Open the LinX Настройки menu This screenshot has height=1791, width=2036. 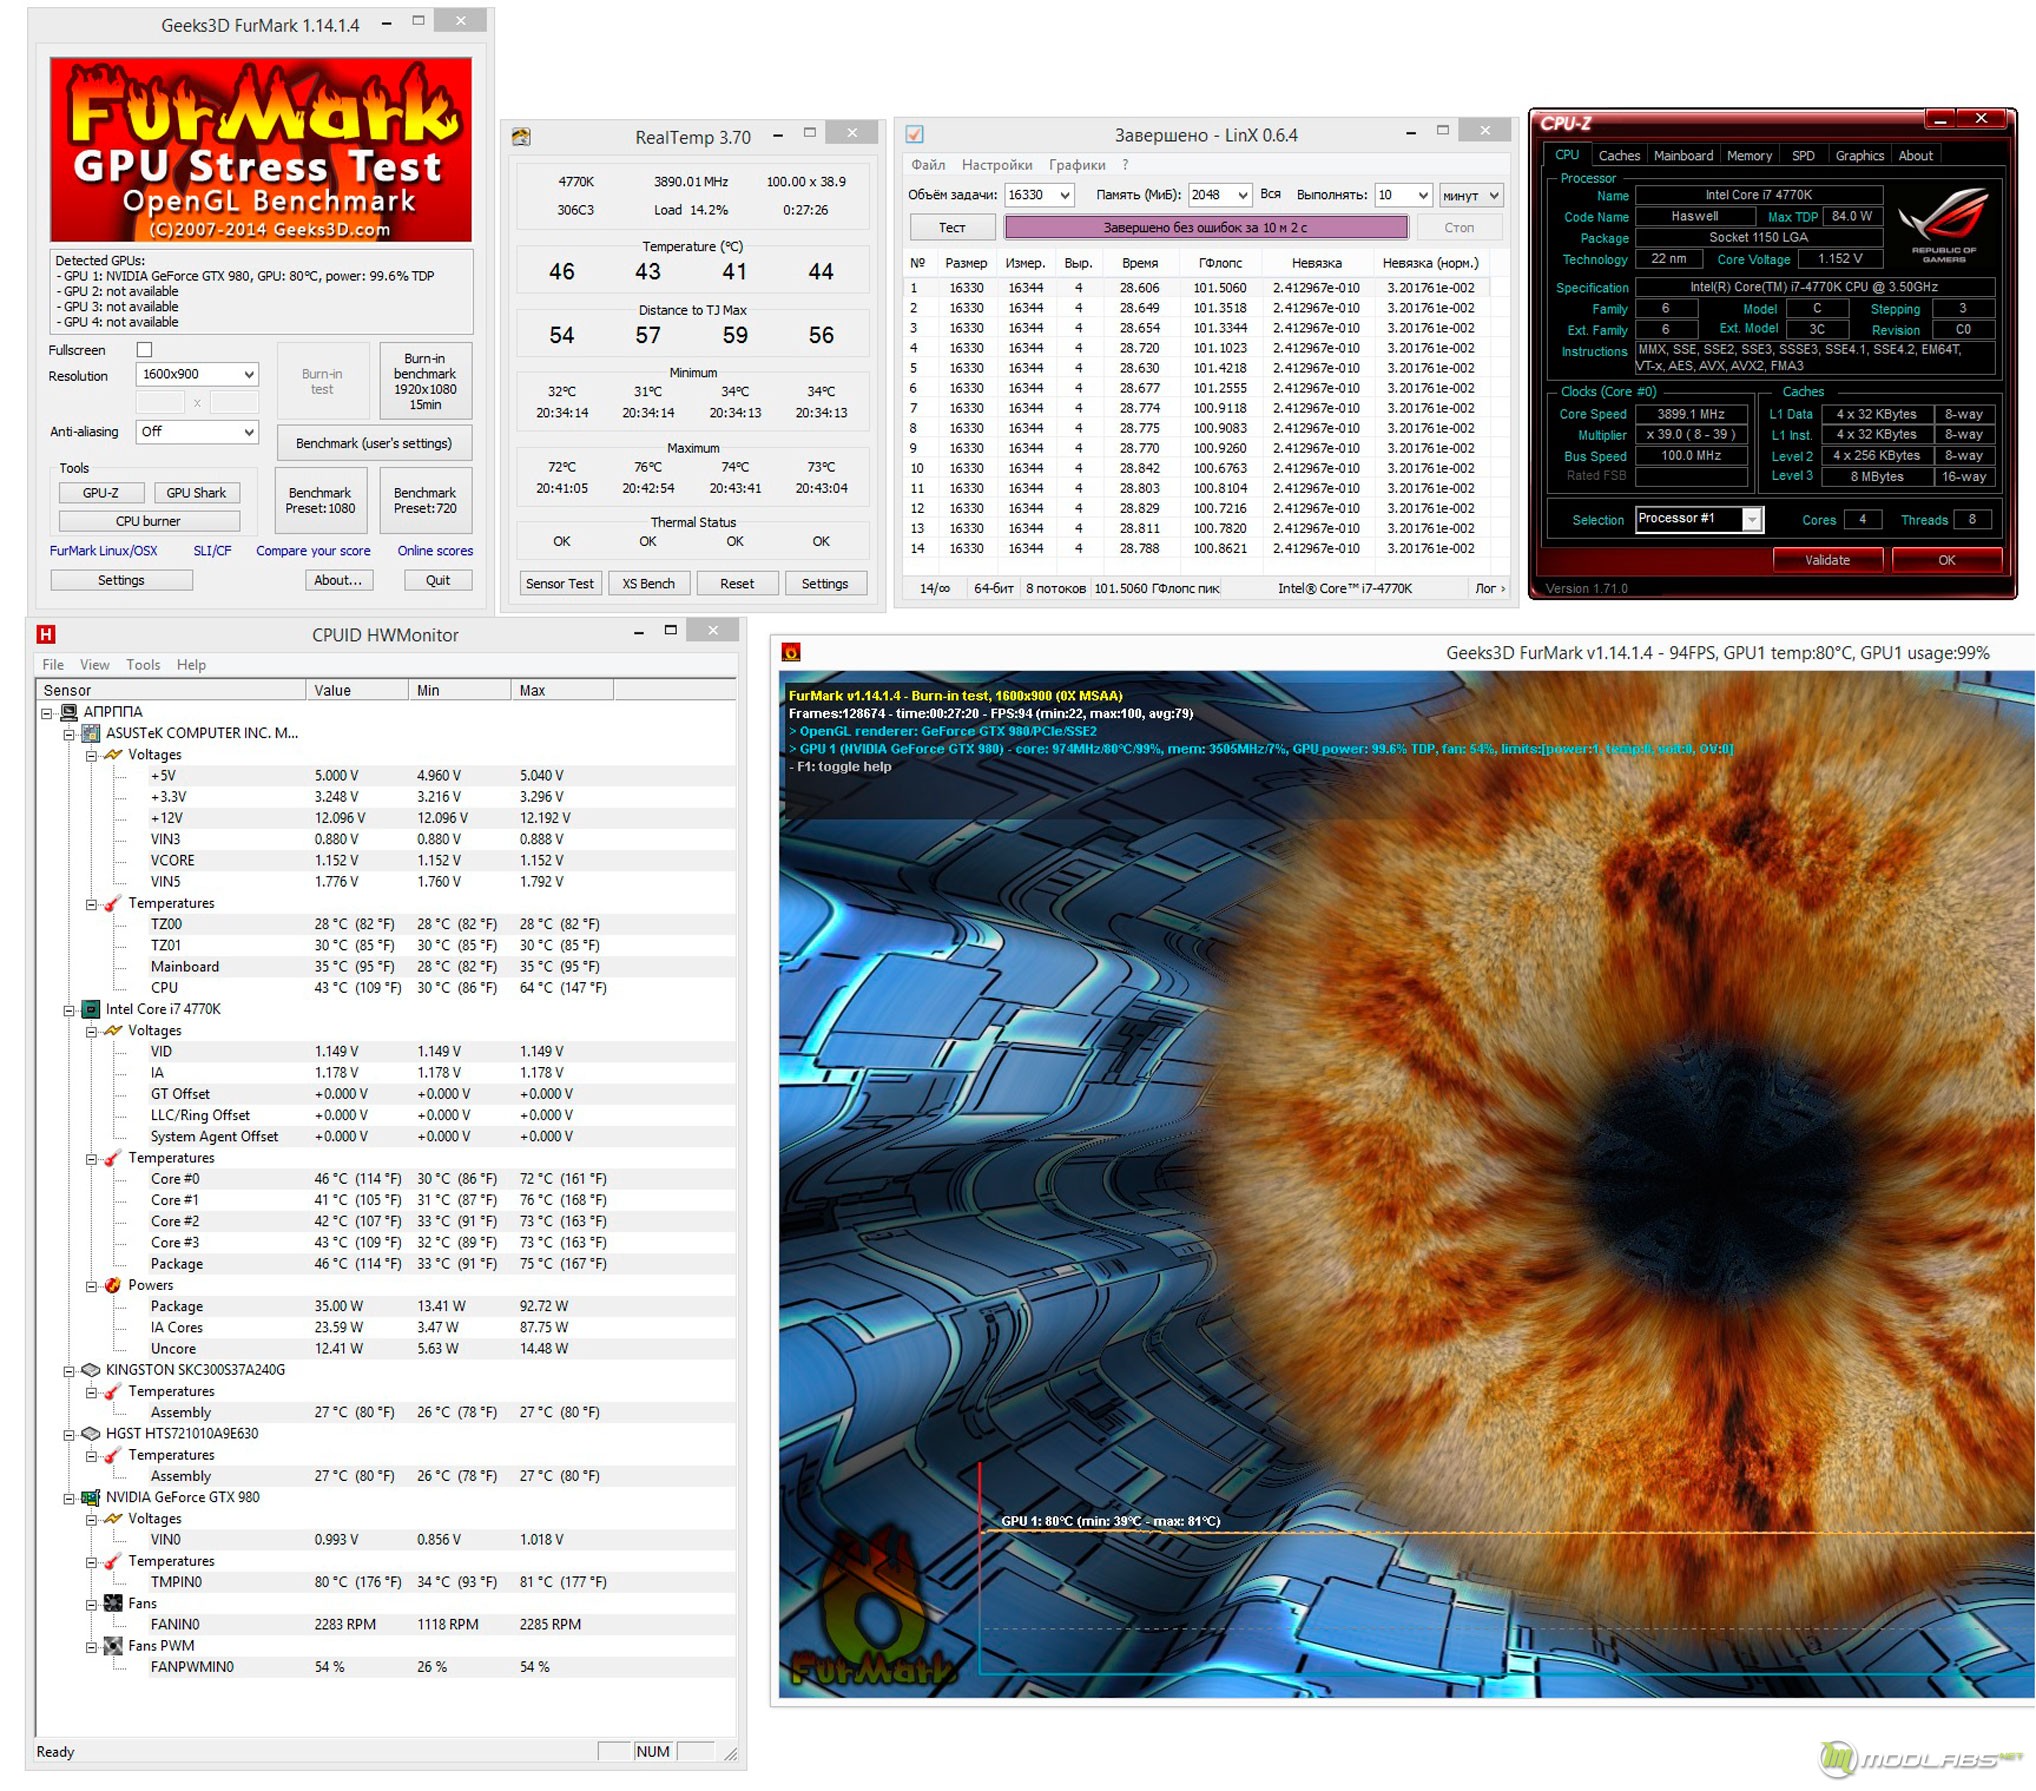point(997,165)
